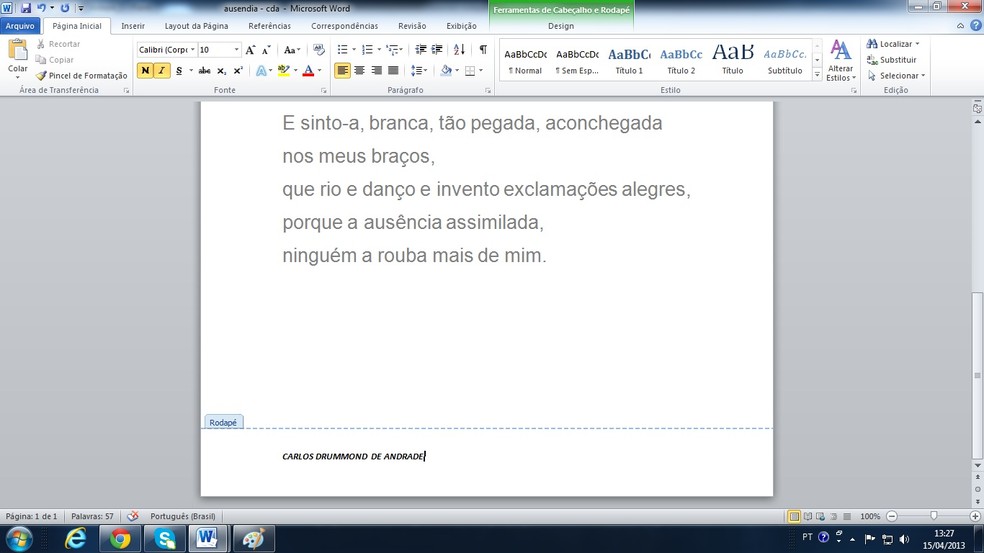Viewport: 984px width, 553px height.
Task: Apply subscript formatting
Action: coord(222,71)
